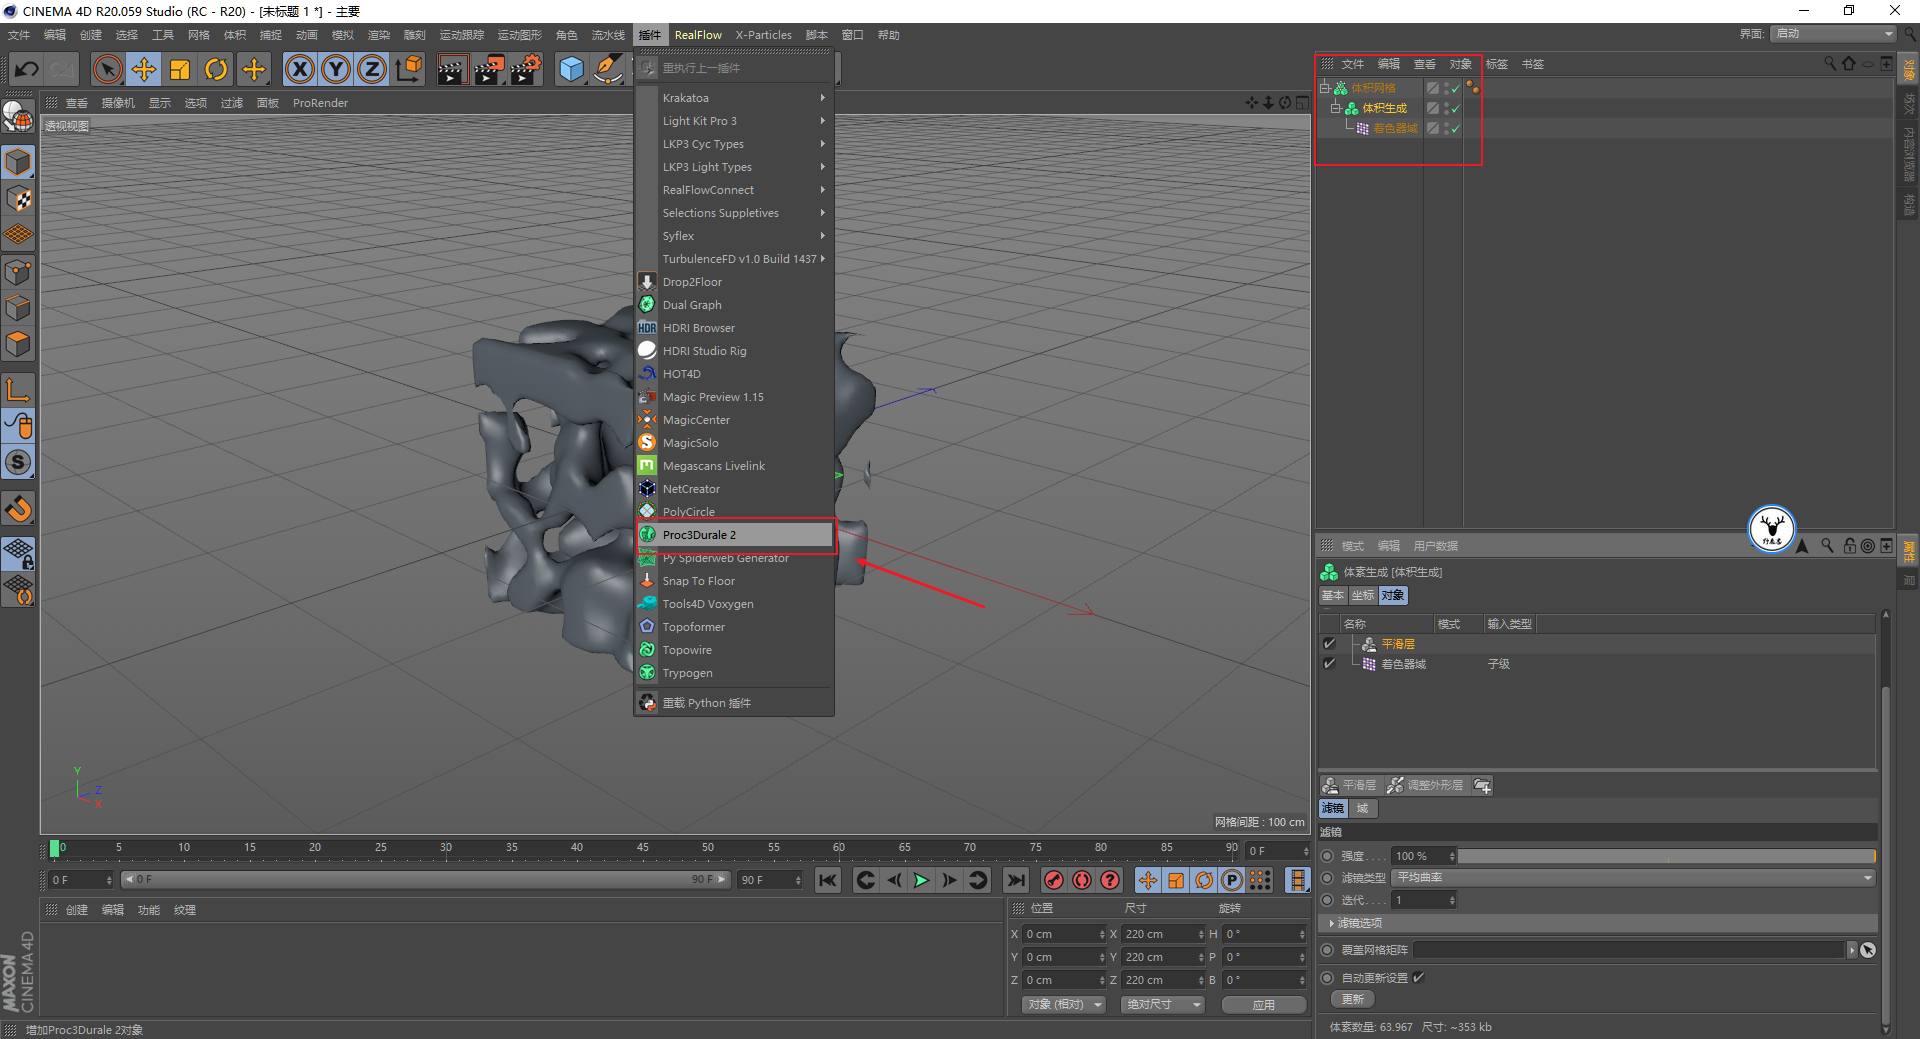Select the Live Selection tool
The height and width of the screenshot is (1039, 1920).
(x=108, y=69)
